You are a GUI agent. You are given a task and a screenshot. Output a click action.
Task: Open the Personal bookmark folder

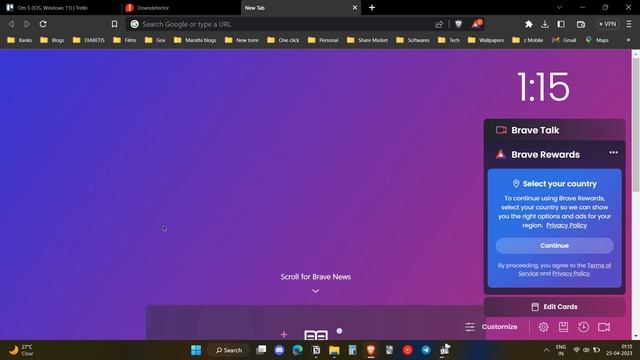click(323, 40)
